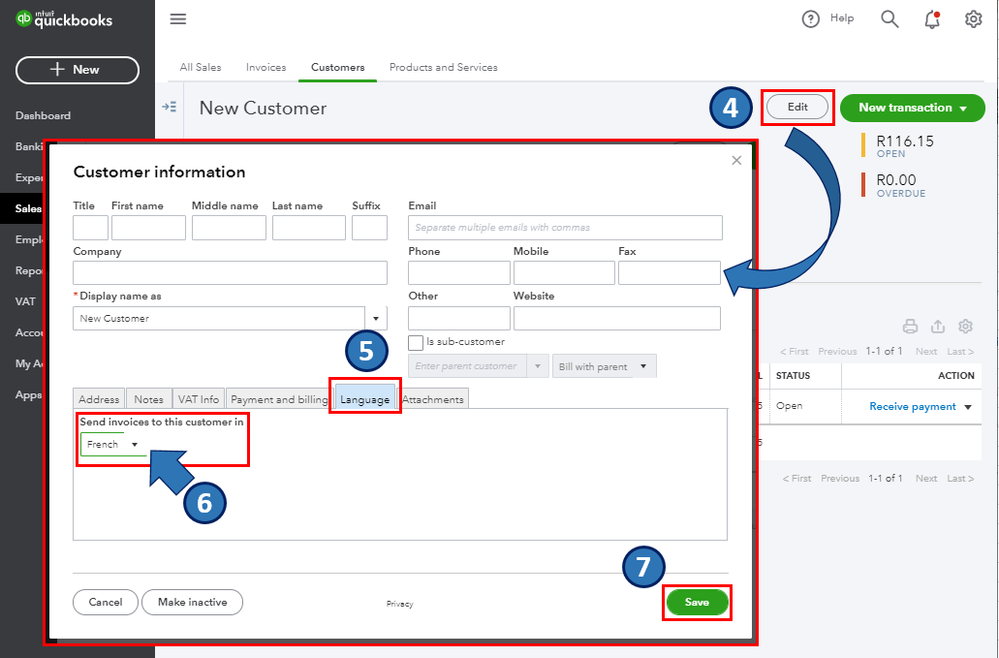Expand the Receive payment action arrow
The image size is (999, 658).
point(968,407)
